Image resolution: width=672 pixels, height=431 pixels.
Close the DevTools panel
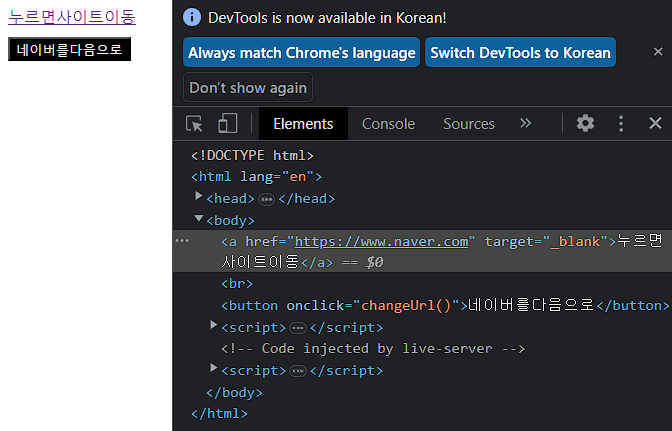coord(655,123)
